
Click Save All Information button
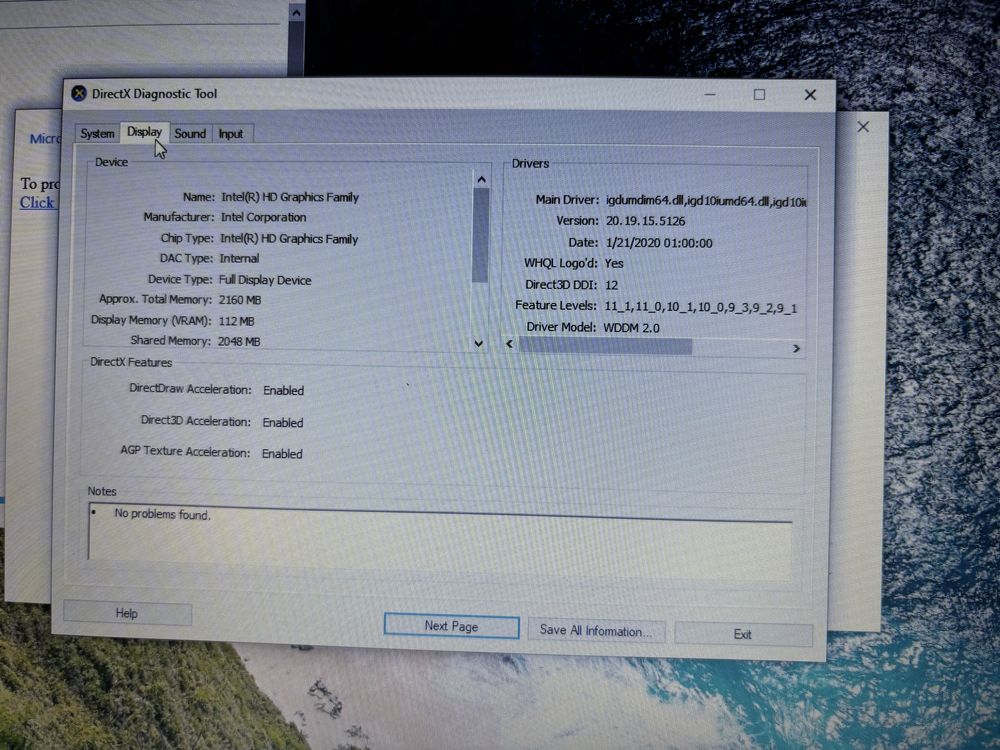click(x=596, y=631)
